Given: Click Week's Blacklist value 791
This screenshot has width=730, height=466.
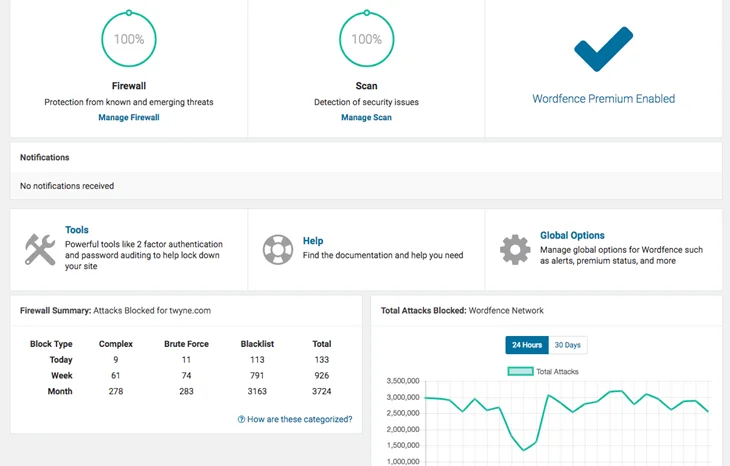Looking at the screenshot, I should tap(257, 375).
